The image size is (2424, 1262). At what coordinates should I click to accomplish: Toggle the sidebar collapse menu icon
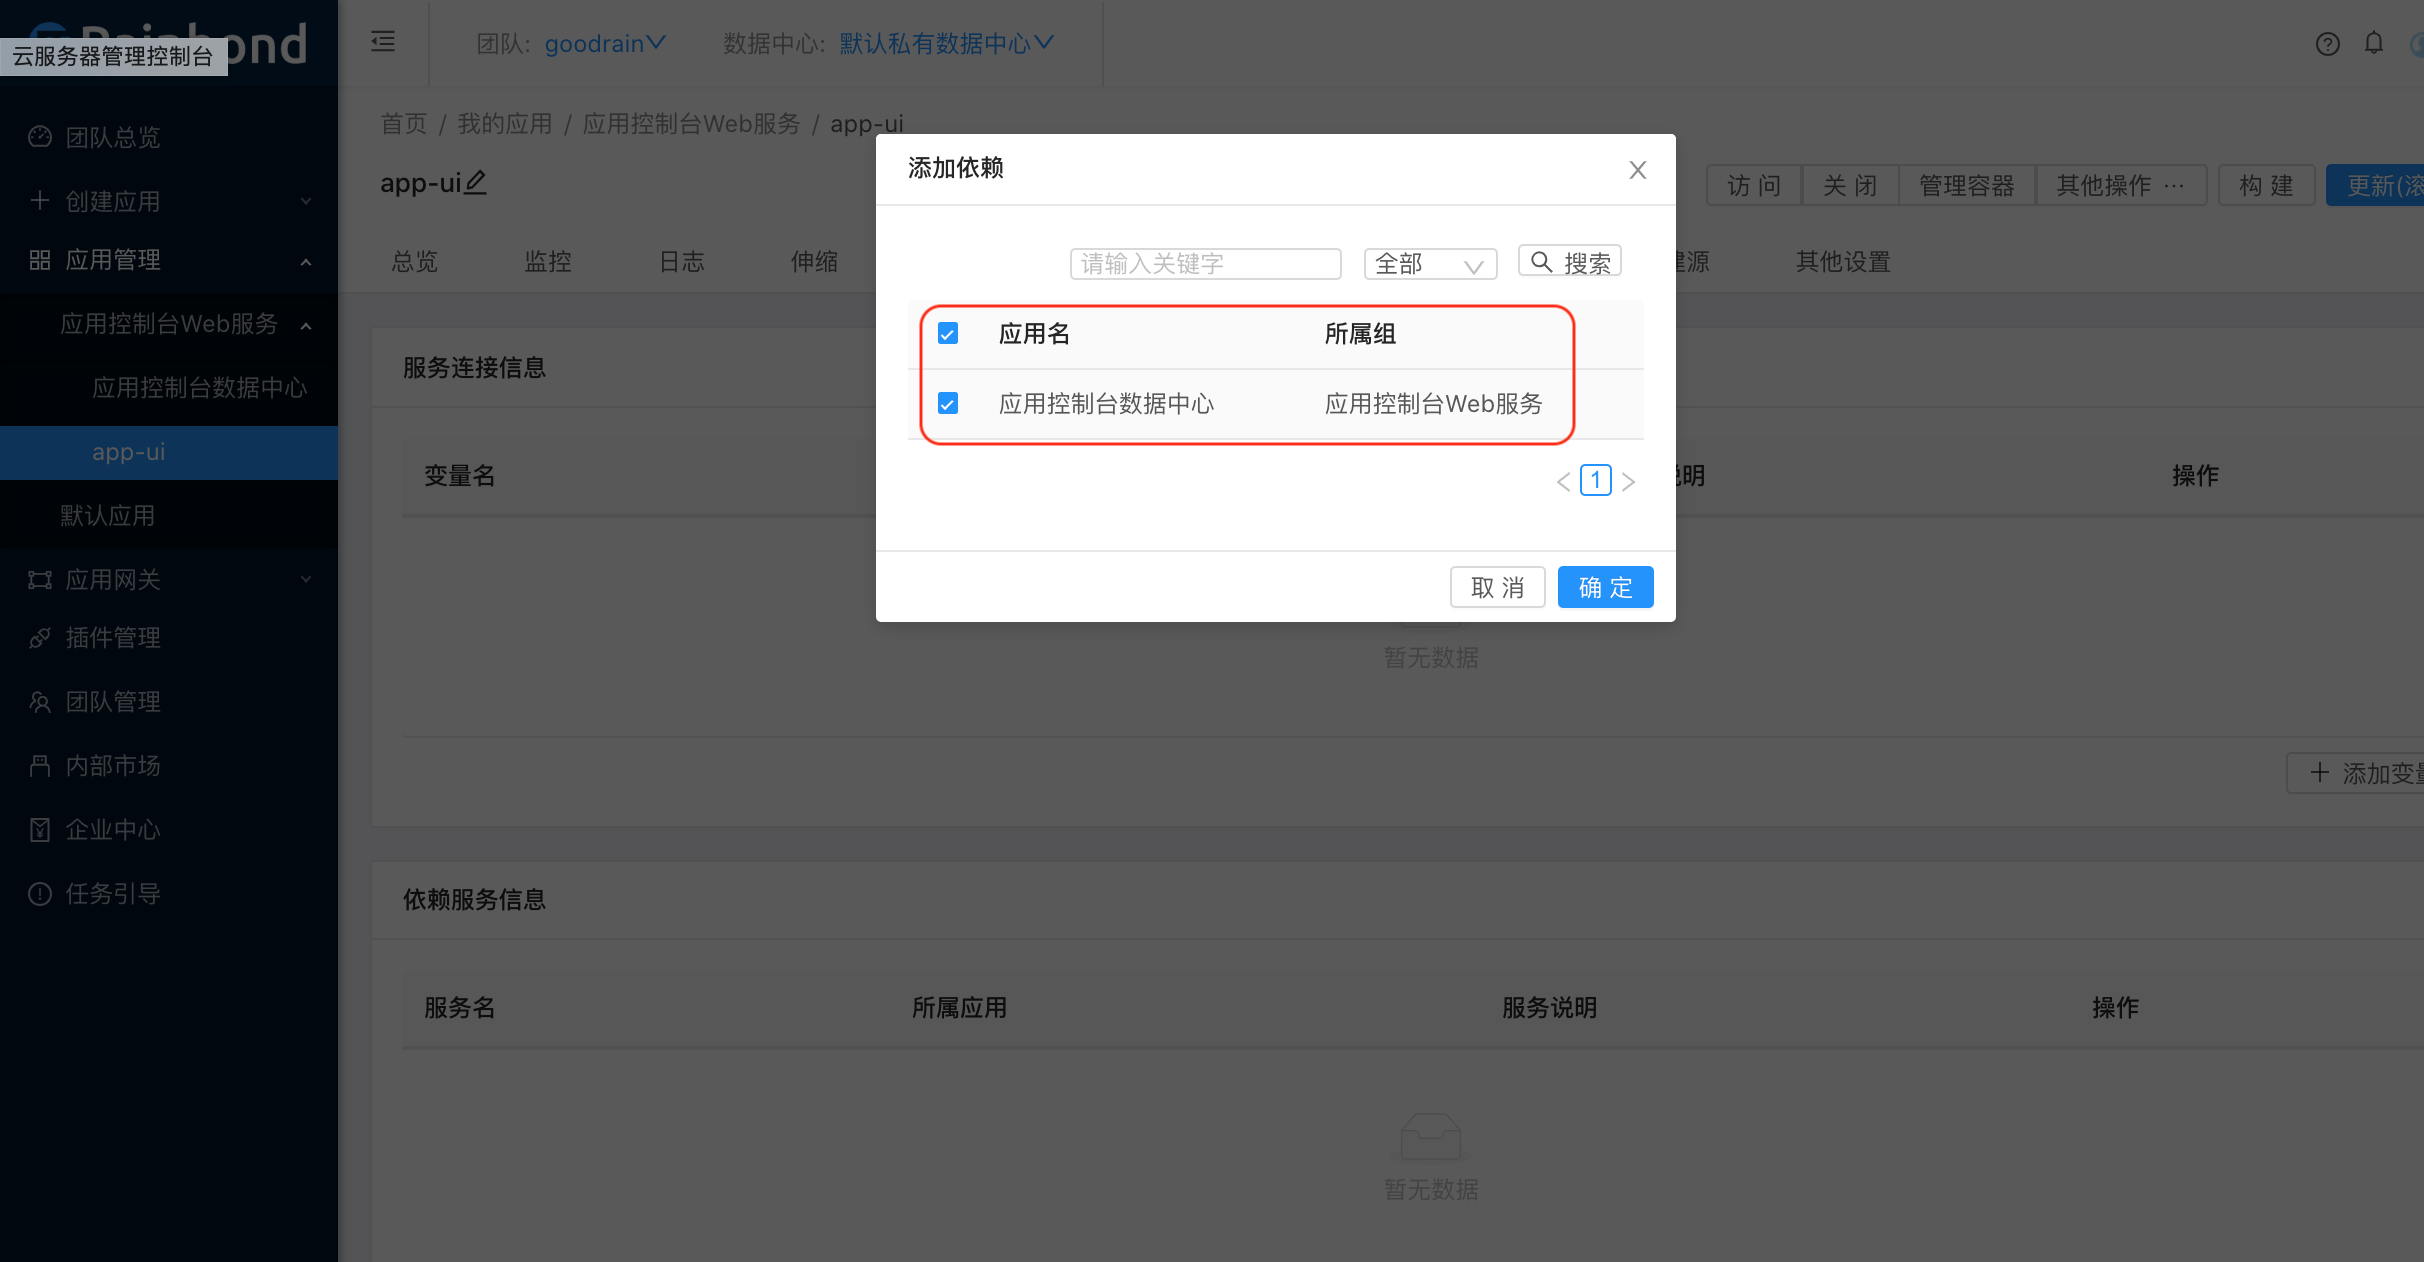coord(383,42)
